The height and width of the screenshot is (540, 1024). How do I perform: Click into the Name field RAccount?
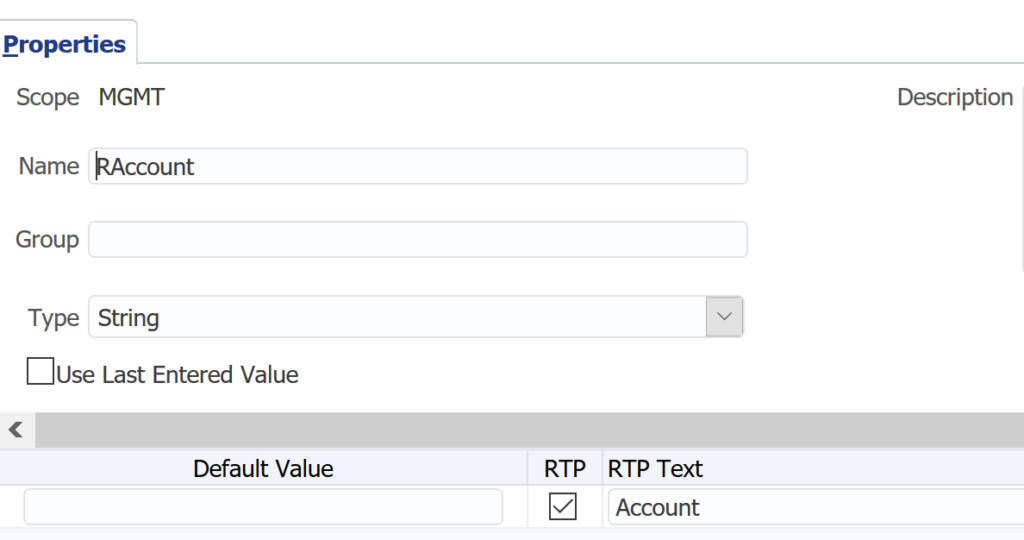[418, 166]
